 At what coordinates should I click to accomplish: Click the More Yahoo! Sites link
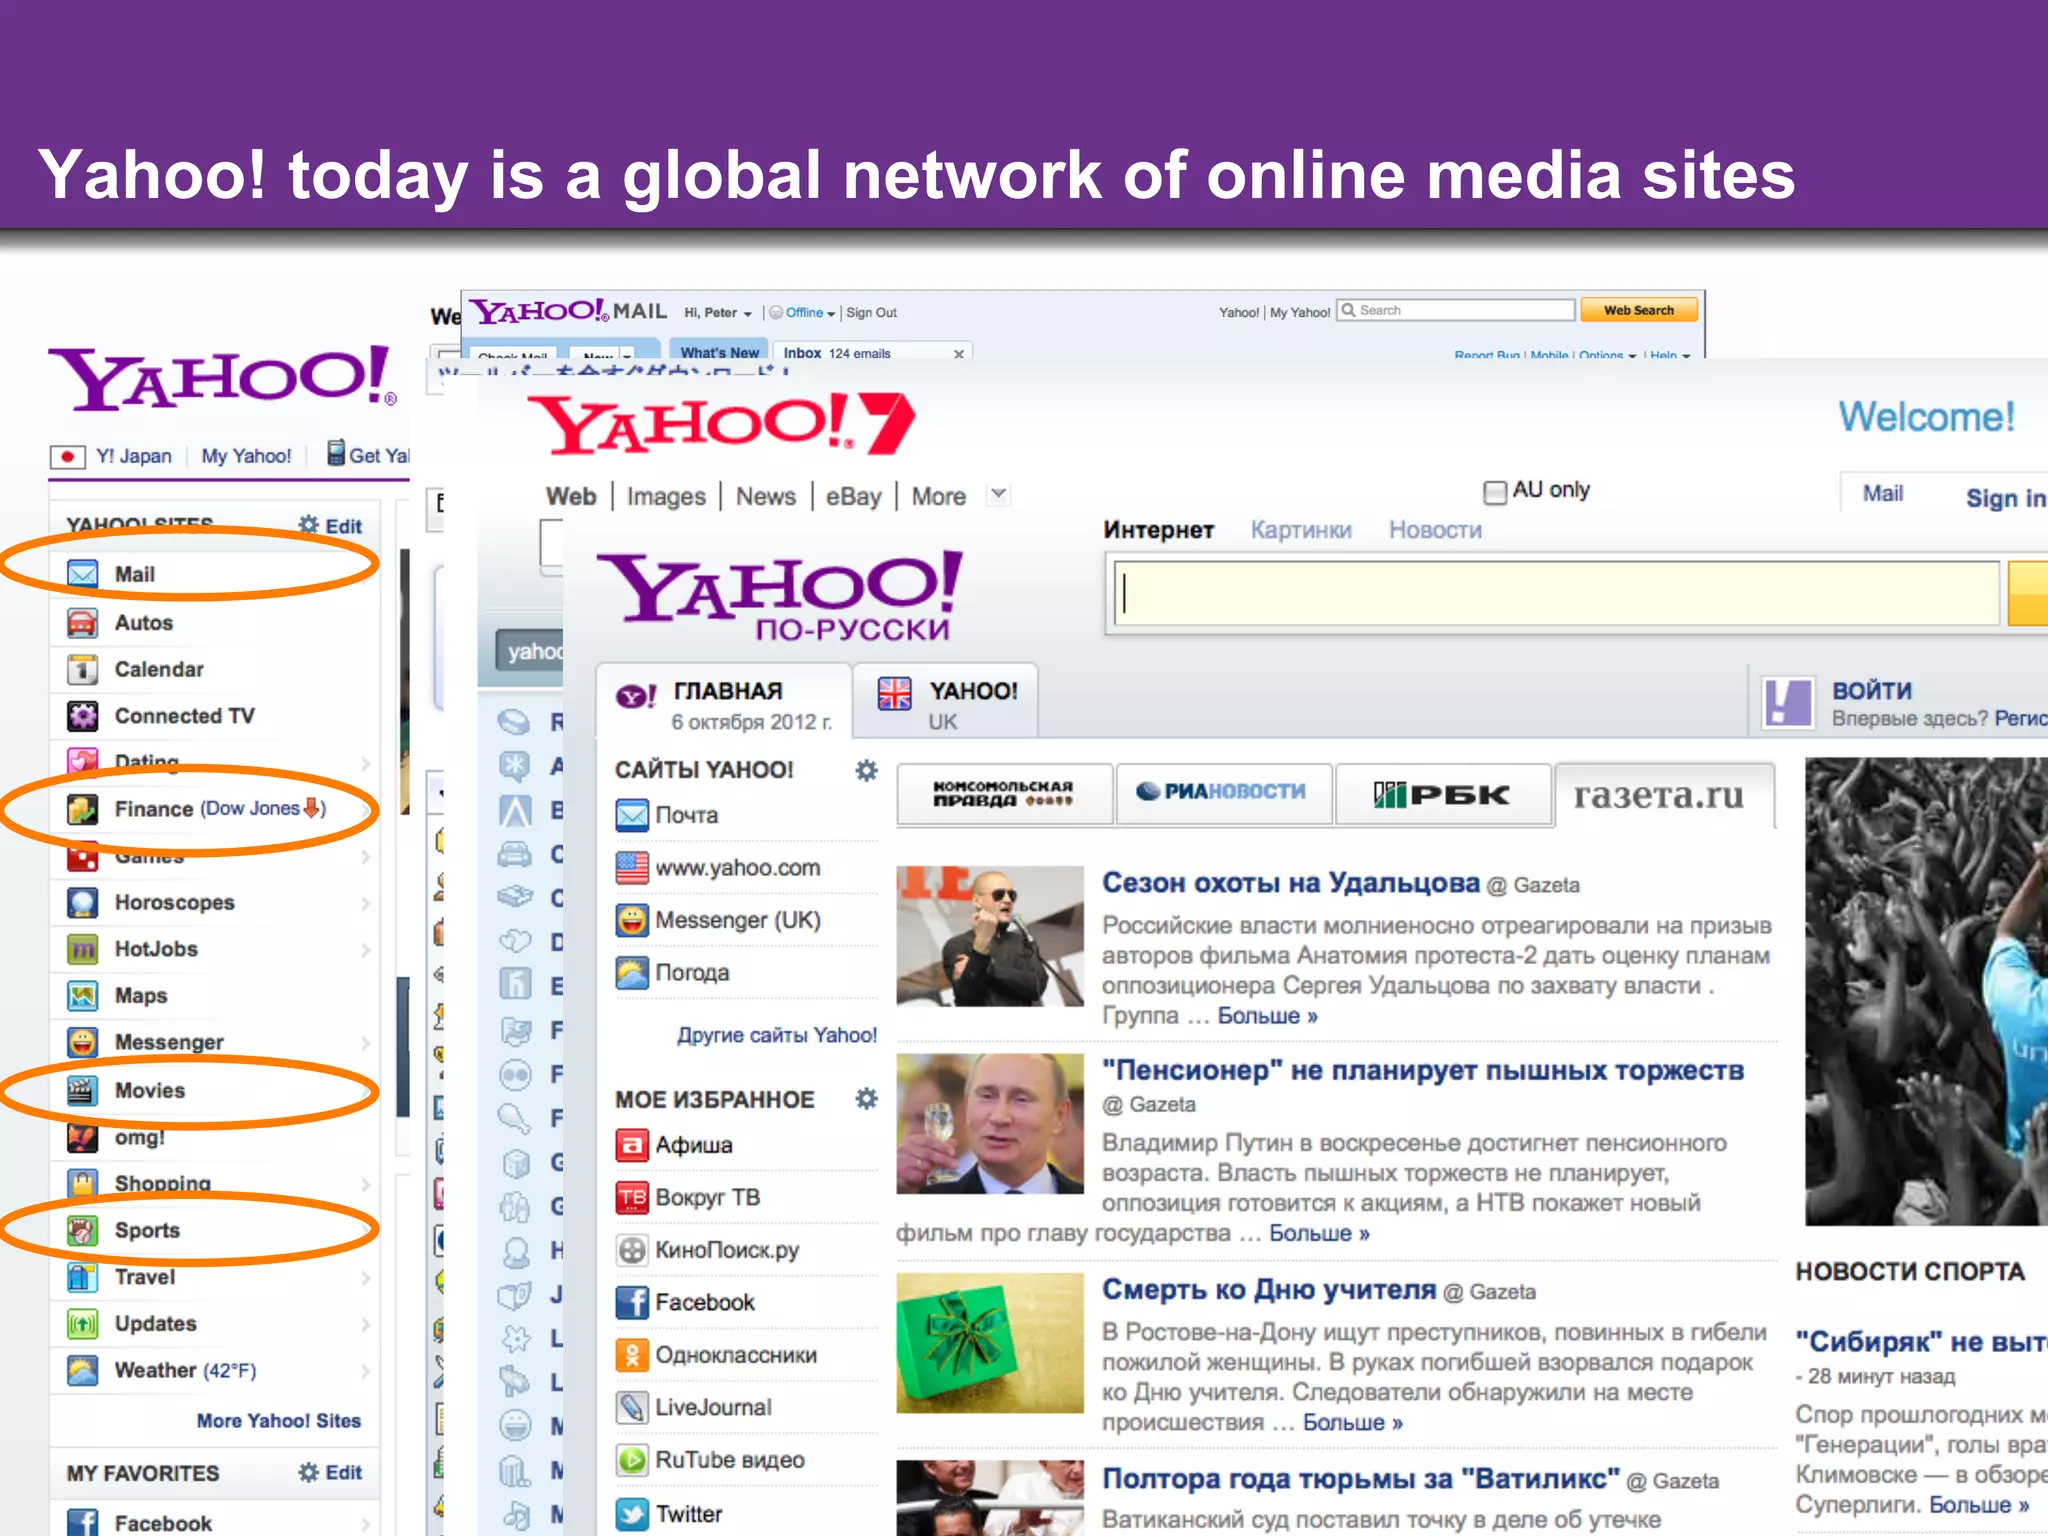[278, 1421]
